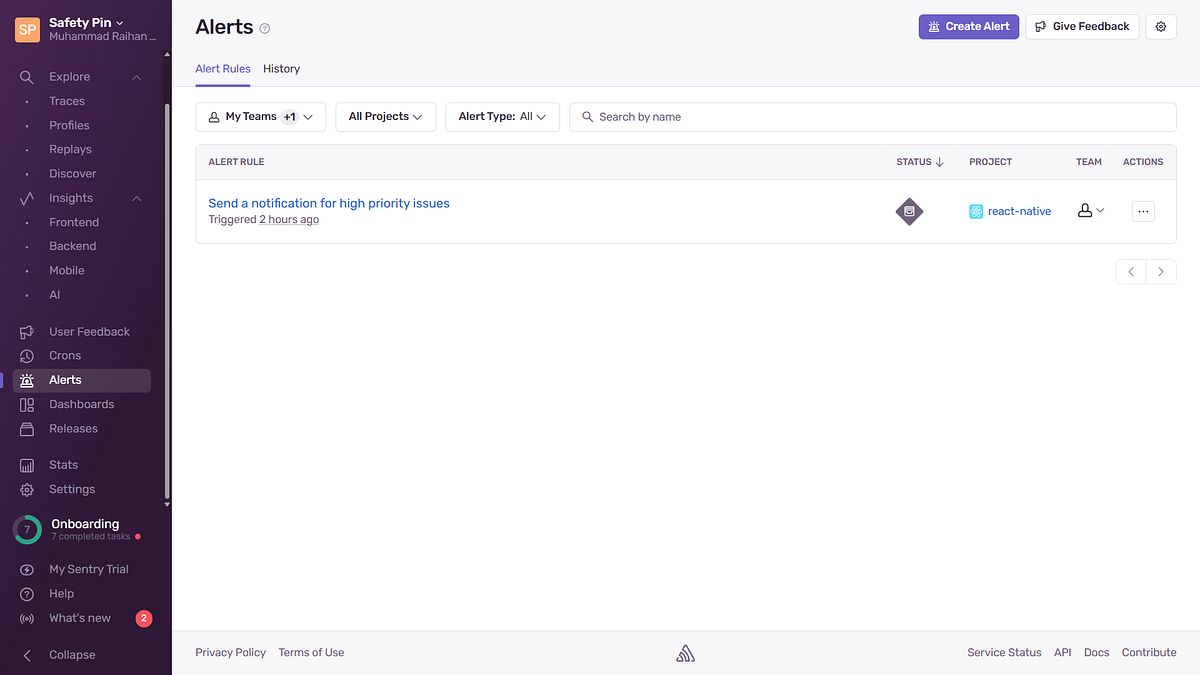Open What's new via the megaphone icon
The height and width of the screenshot is (675, 1200).
coord(27,618)
